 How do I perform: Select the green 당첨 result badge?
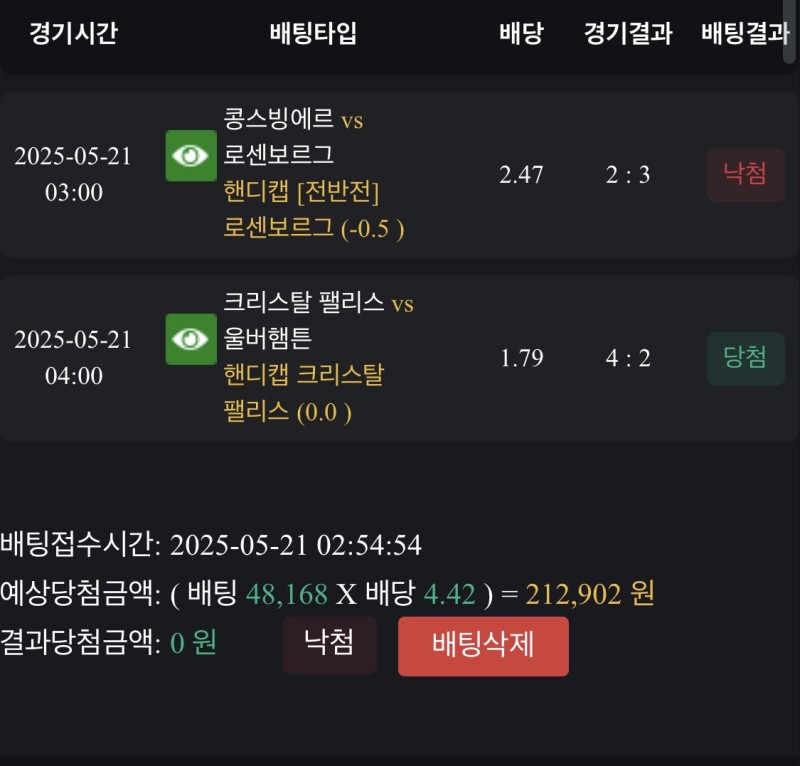[745, 358]
